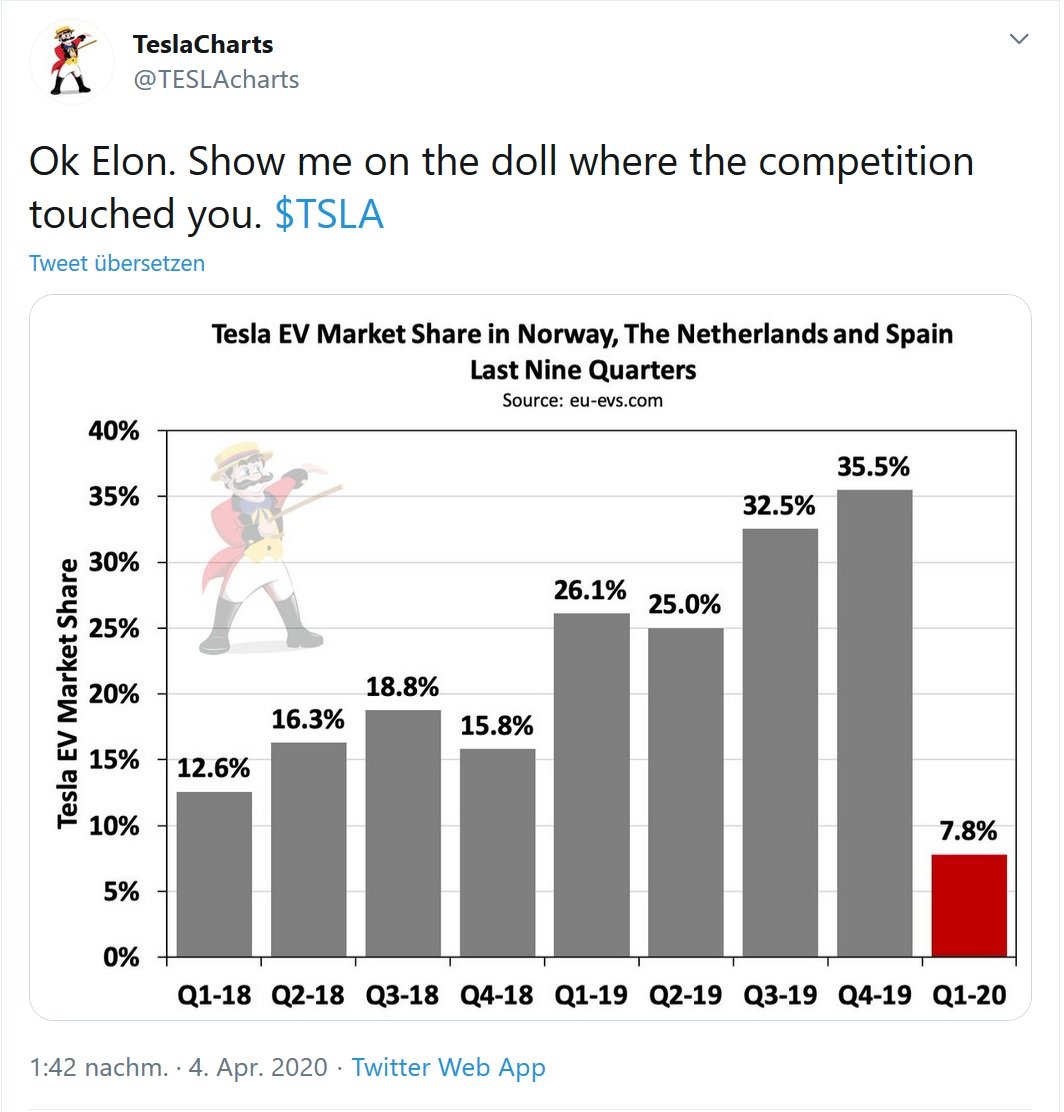Click the red Q1-20 bar
The height and width of the screenshot is (1112, 1064).
[x=968, y=905]
